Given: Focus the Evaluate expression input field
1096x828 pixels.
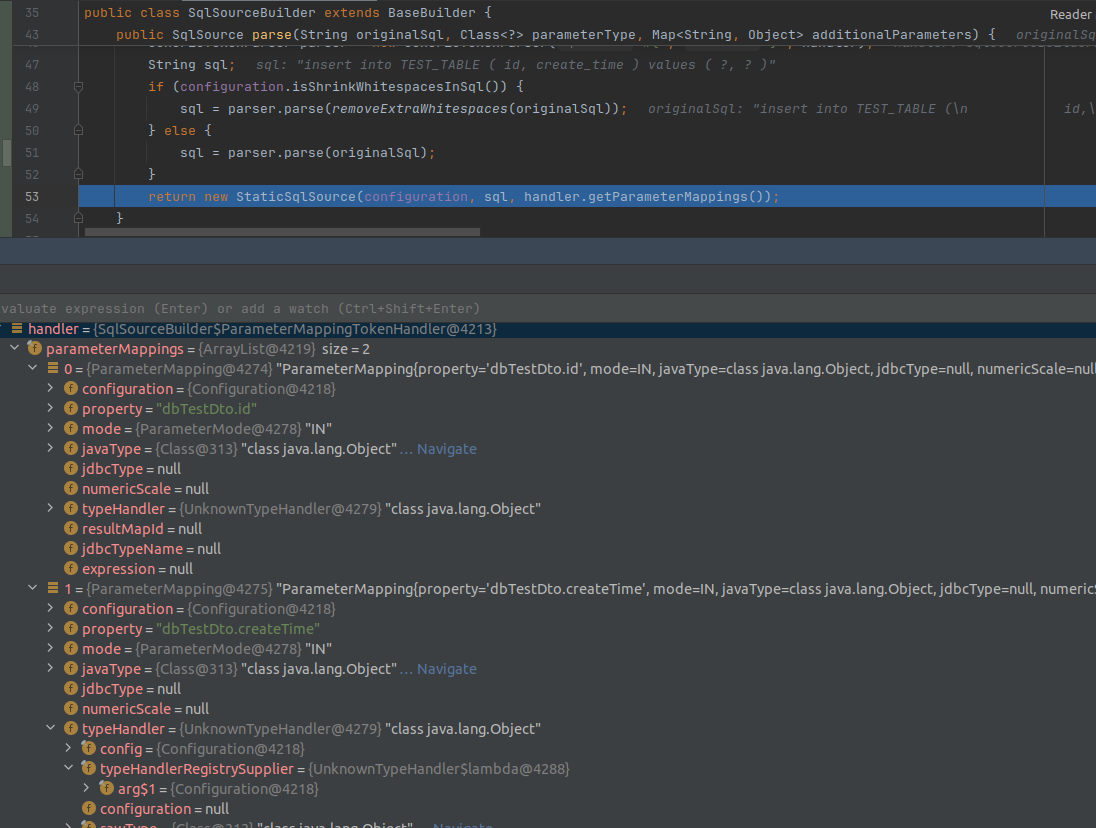Looking at the screenshot, I should 548,308.
